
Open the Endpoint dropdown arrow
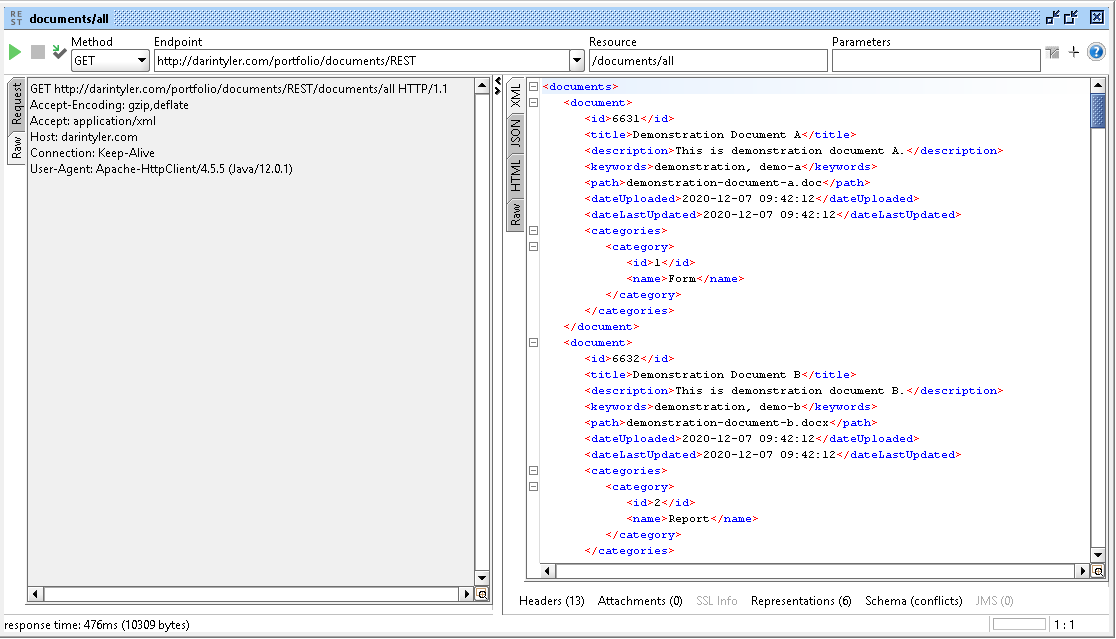[x=577, y=60]
